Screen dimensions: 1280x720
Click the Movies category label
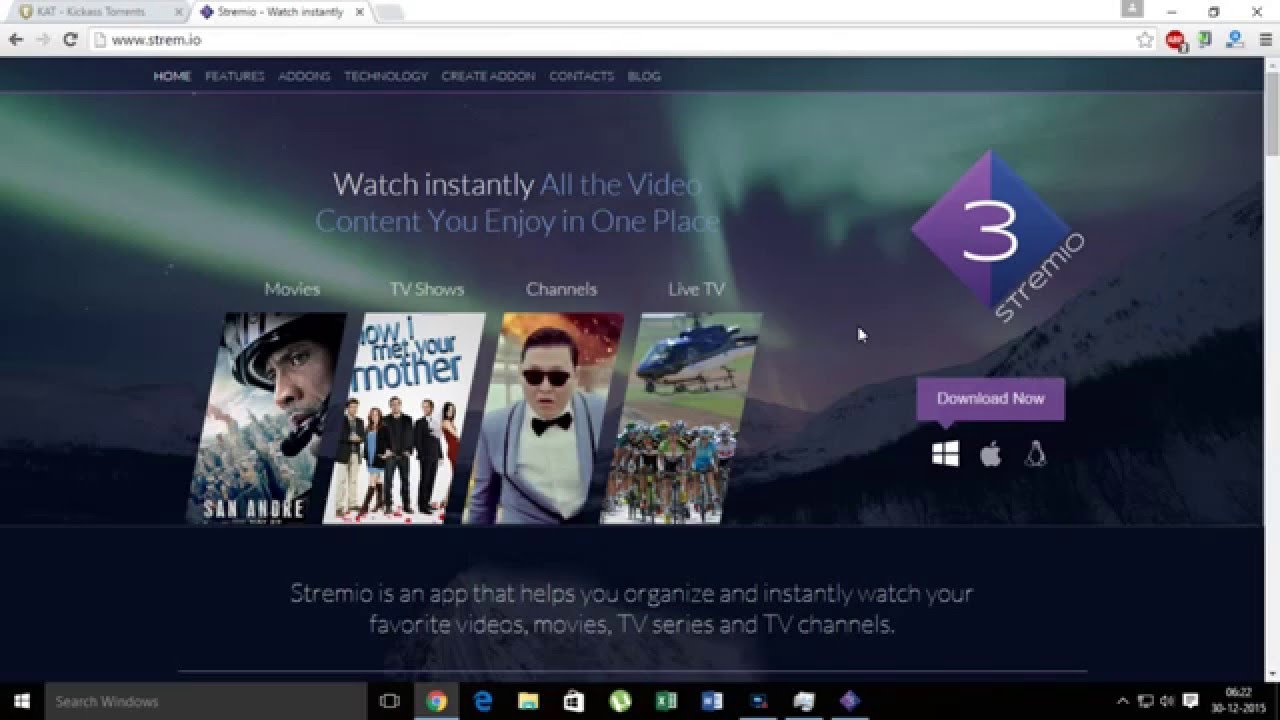[x=292, y=289]
